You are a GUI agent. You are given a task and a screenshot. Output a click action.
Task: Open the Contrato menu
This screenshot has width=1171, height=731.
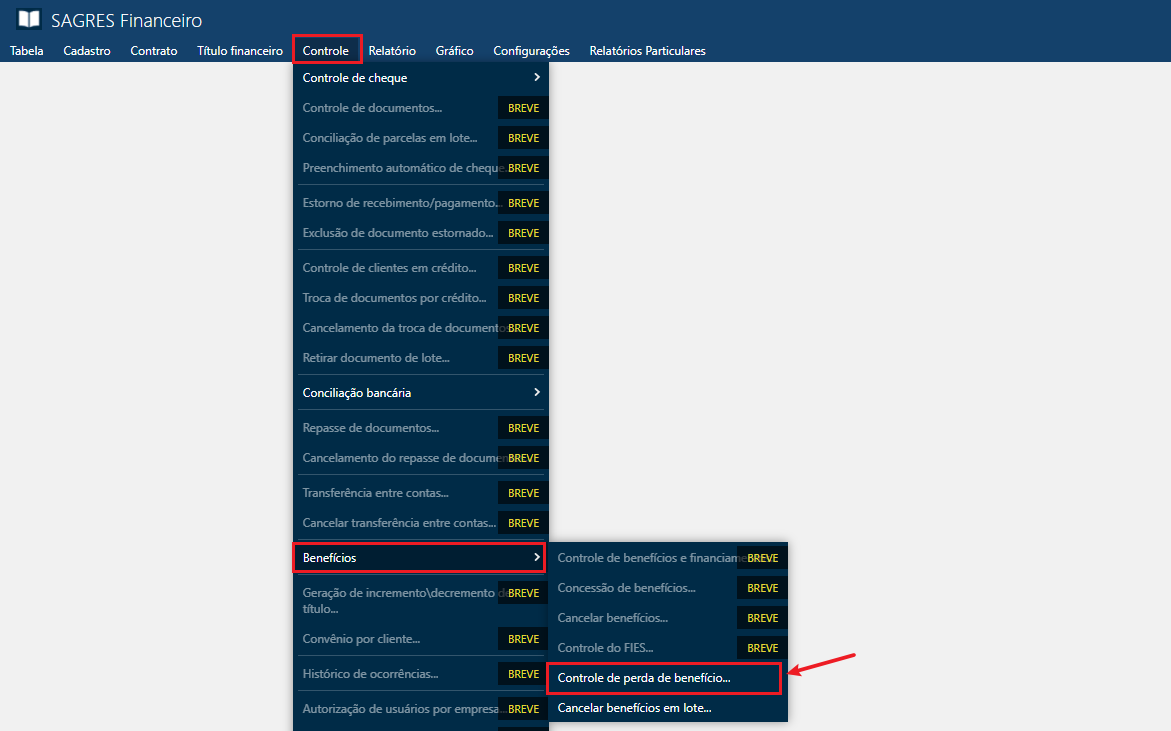pos(153,50)
